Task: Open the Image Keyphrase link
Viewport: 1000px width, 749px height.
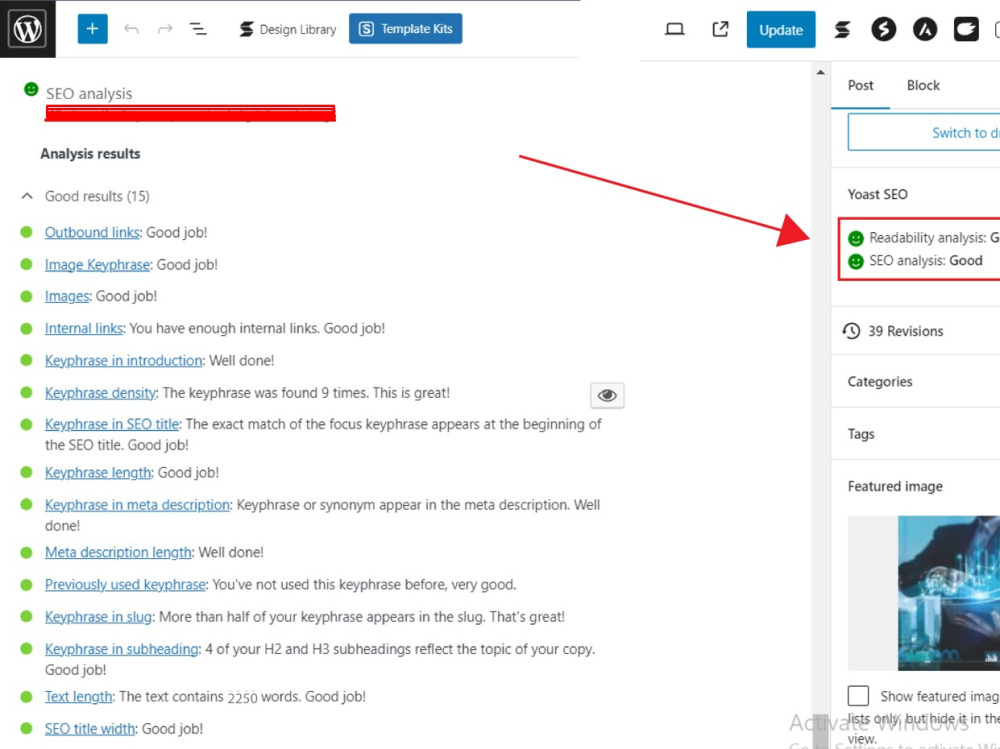Action: 97,265
